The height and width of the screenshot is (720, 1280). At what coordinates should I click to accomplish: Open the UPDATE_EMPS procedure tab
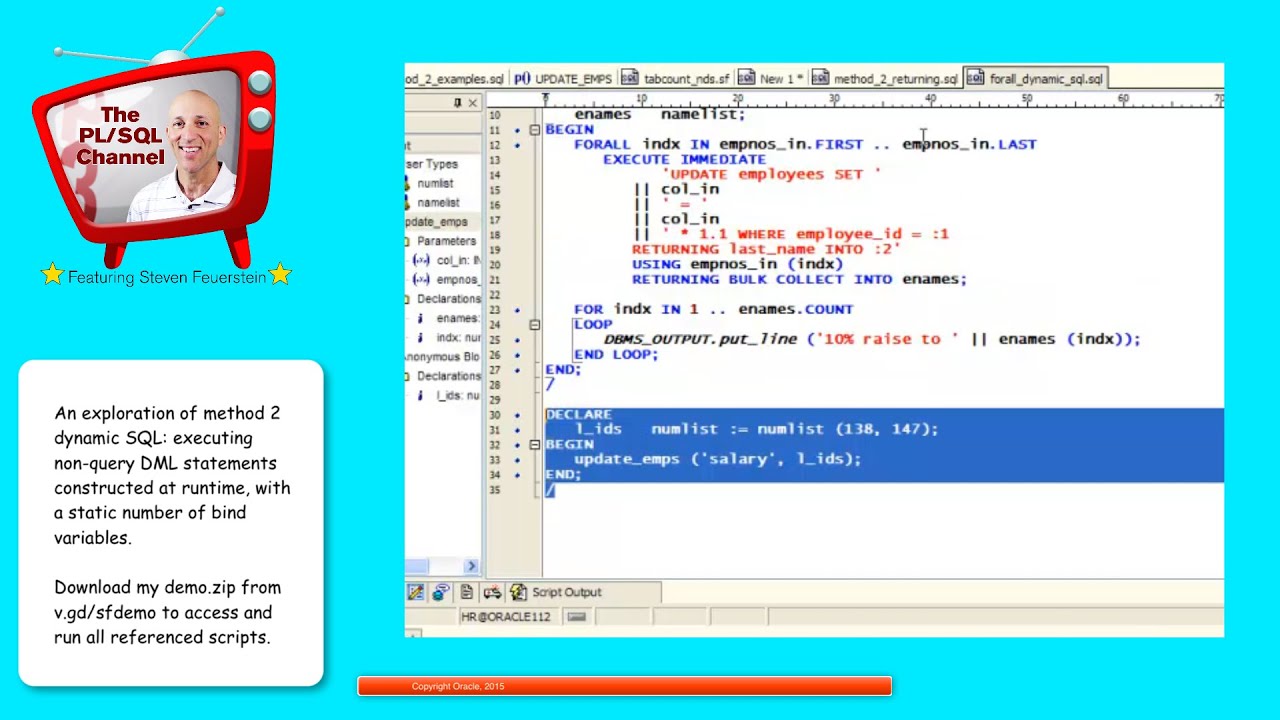coord(563,79)
